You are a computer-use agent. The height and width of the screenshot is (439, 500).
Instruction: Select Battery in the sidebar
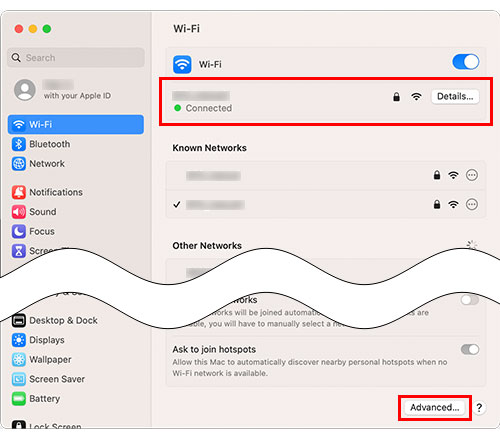pos(76,399)
